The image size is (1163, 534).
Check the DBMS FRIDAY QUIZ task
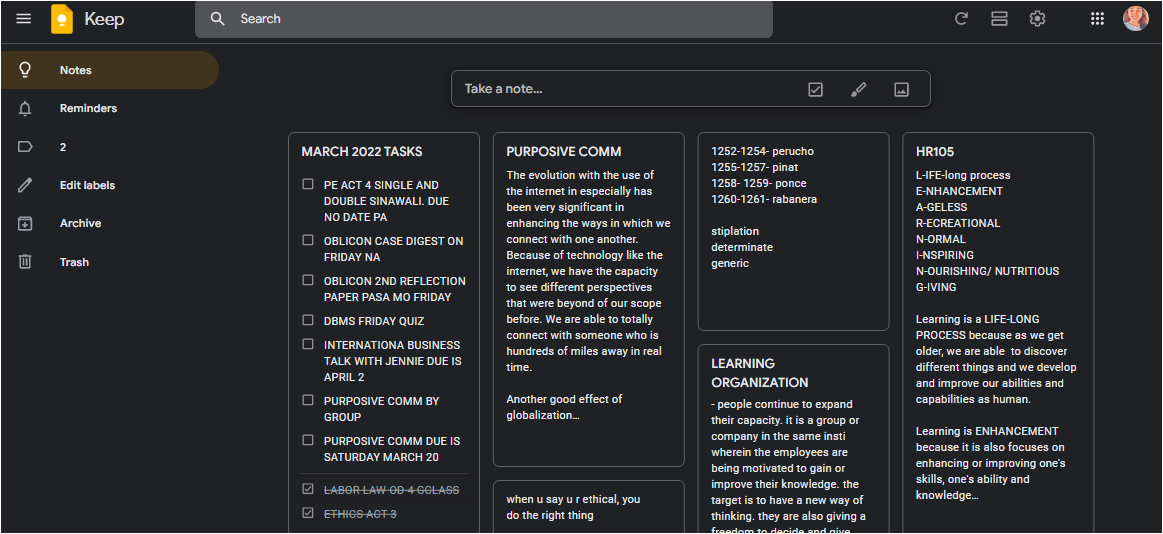(308, 320)
